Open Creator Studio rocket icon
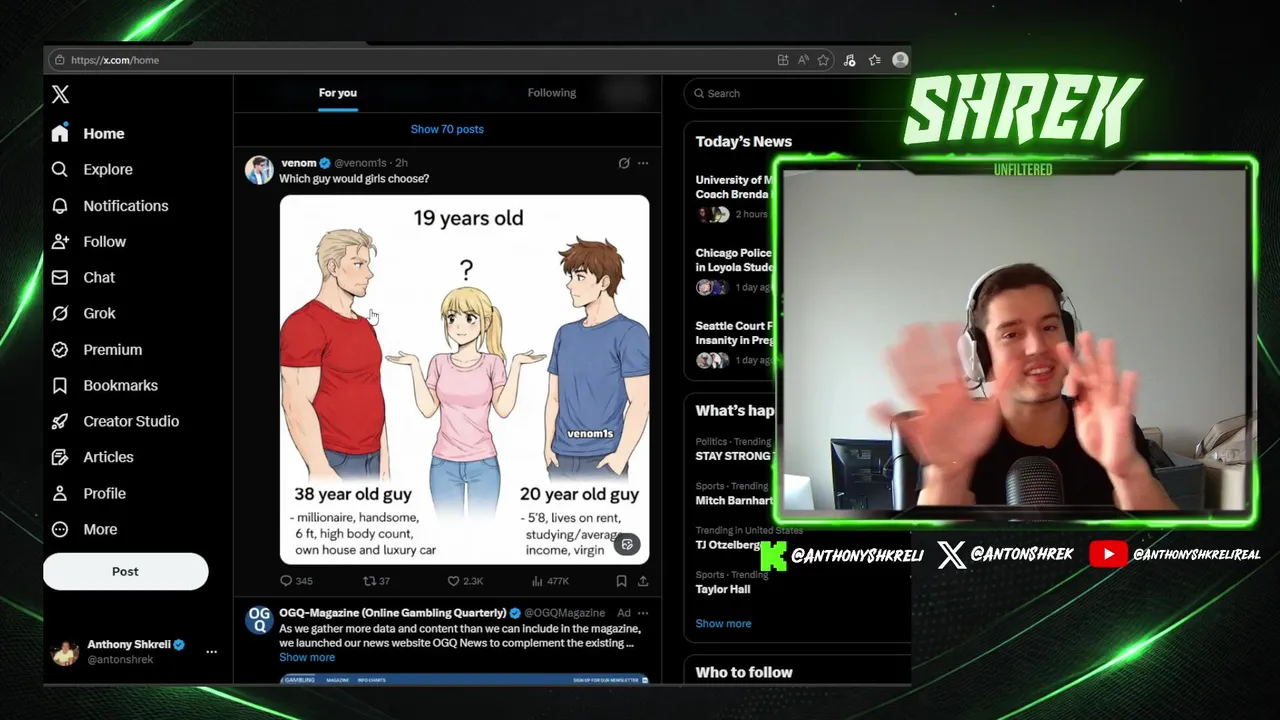Viewport: 1280px width, 720px height. 60,421
